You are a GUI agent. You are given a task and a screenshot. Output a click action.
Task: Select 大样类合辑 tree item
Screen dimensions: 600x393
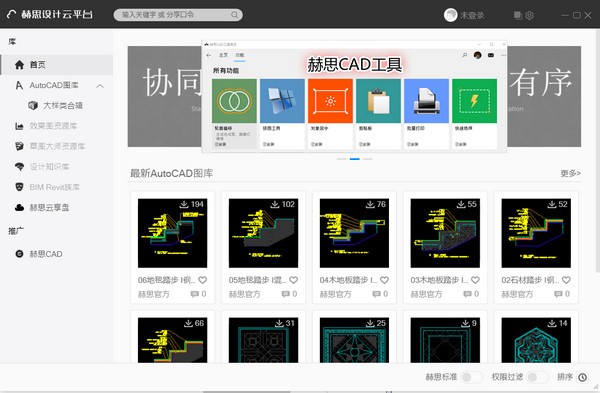click(x=63, y=106)
